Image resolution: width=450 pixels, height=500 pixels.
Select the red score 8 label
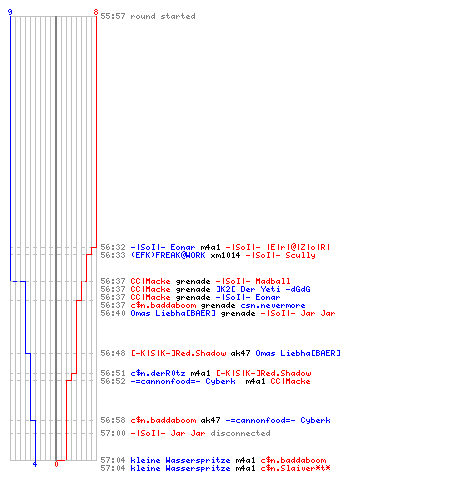(x=96, y=12)
